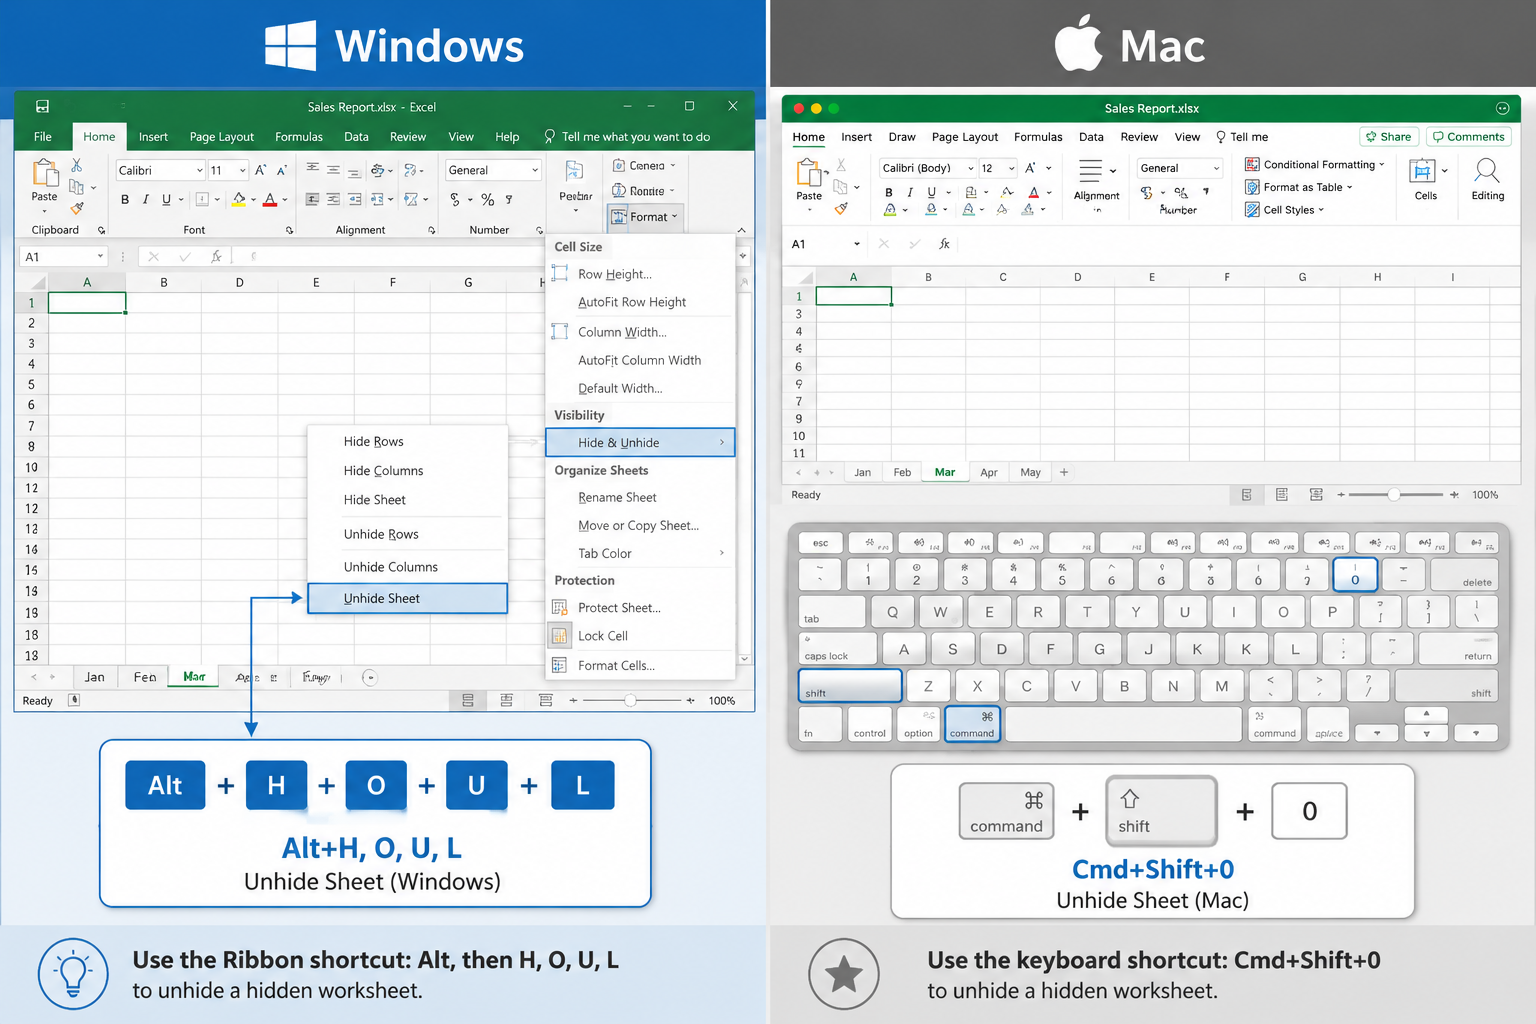Click the red font color button in Windows Excel
1536x1024 pixels.
tap(270, 199)
